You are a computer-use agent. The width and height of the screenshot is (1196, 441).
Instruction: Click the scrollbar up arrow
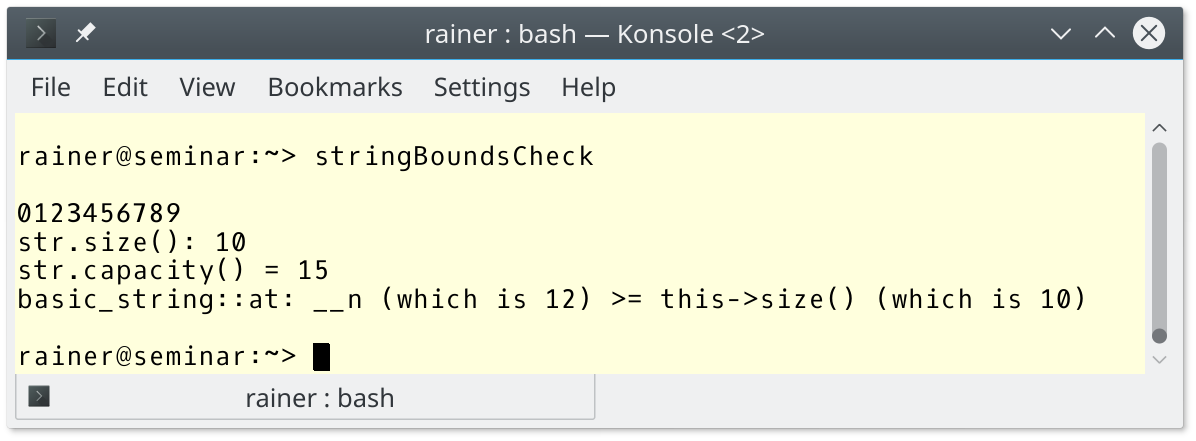1160,128
